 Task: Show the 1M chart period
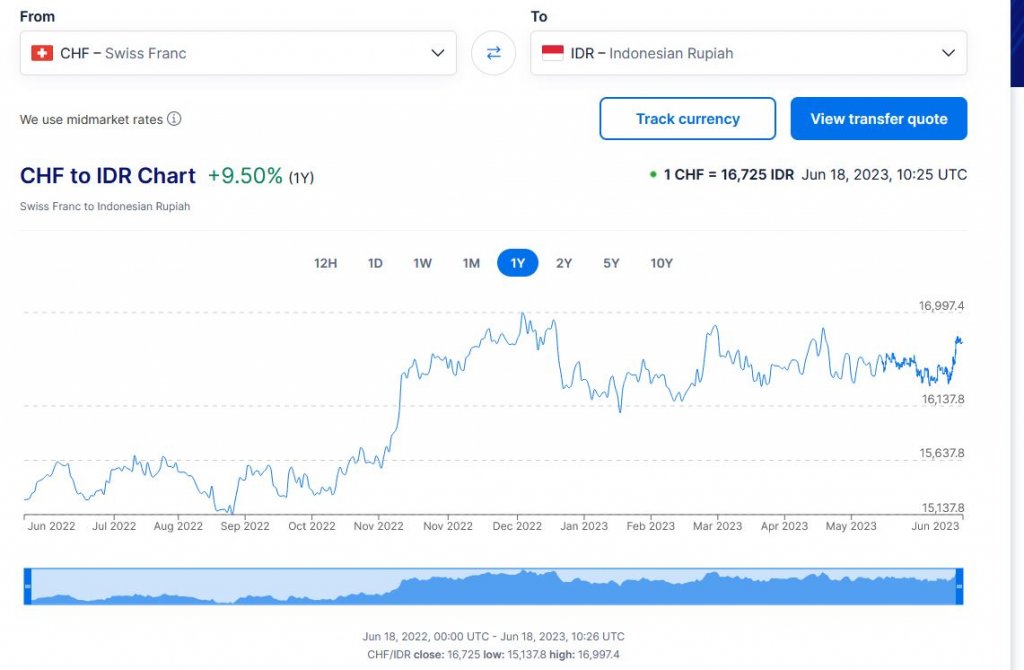[x=471, y=263]
